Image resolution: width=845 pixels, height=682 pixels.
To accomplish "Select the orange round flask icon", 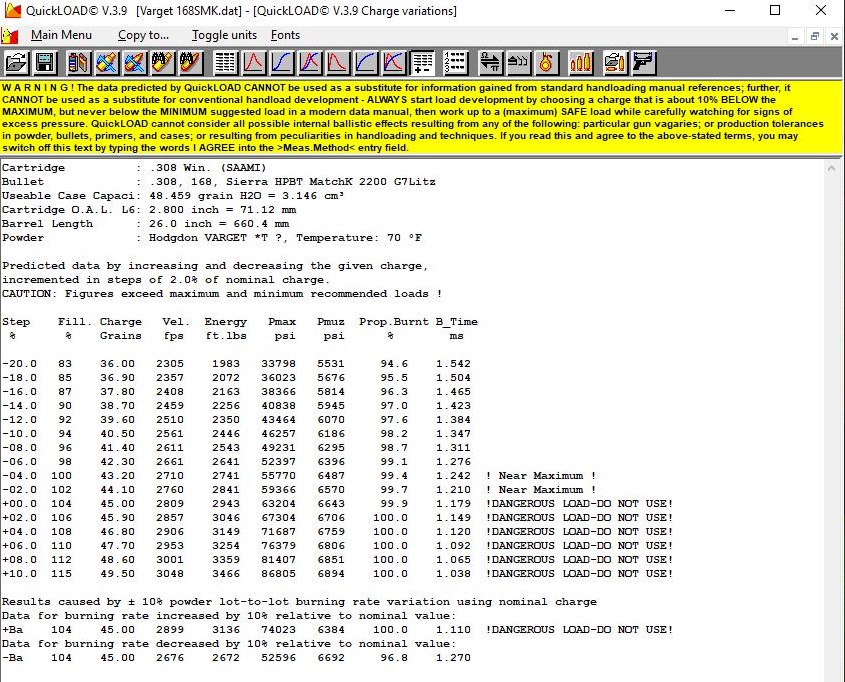I will tap(546, 63).
